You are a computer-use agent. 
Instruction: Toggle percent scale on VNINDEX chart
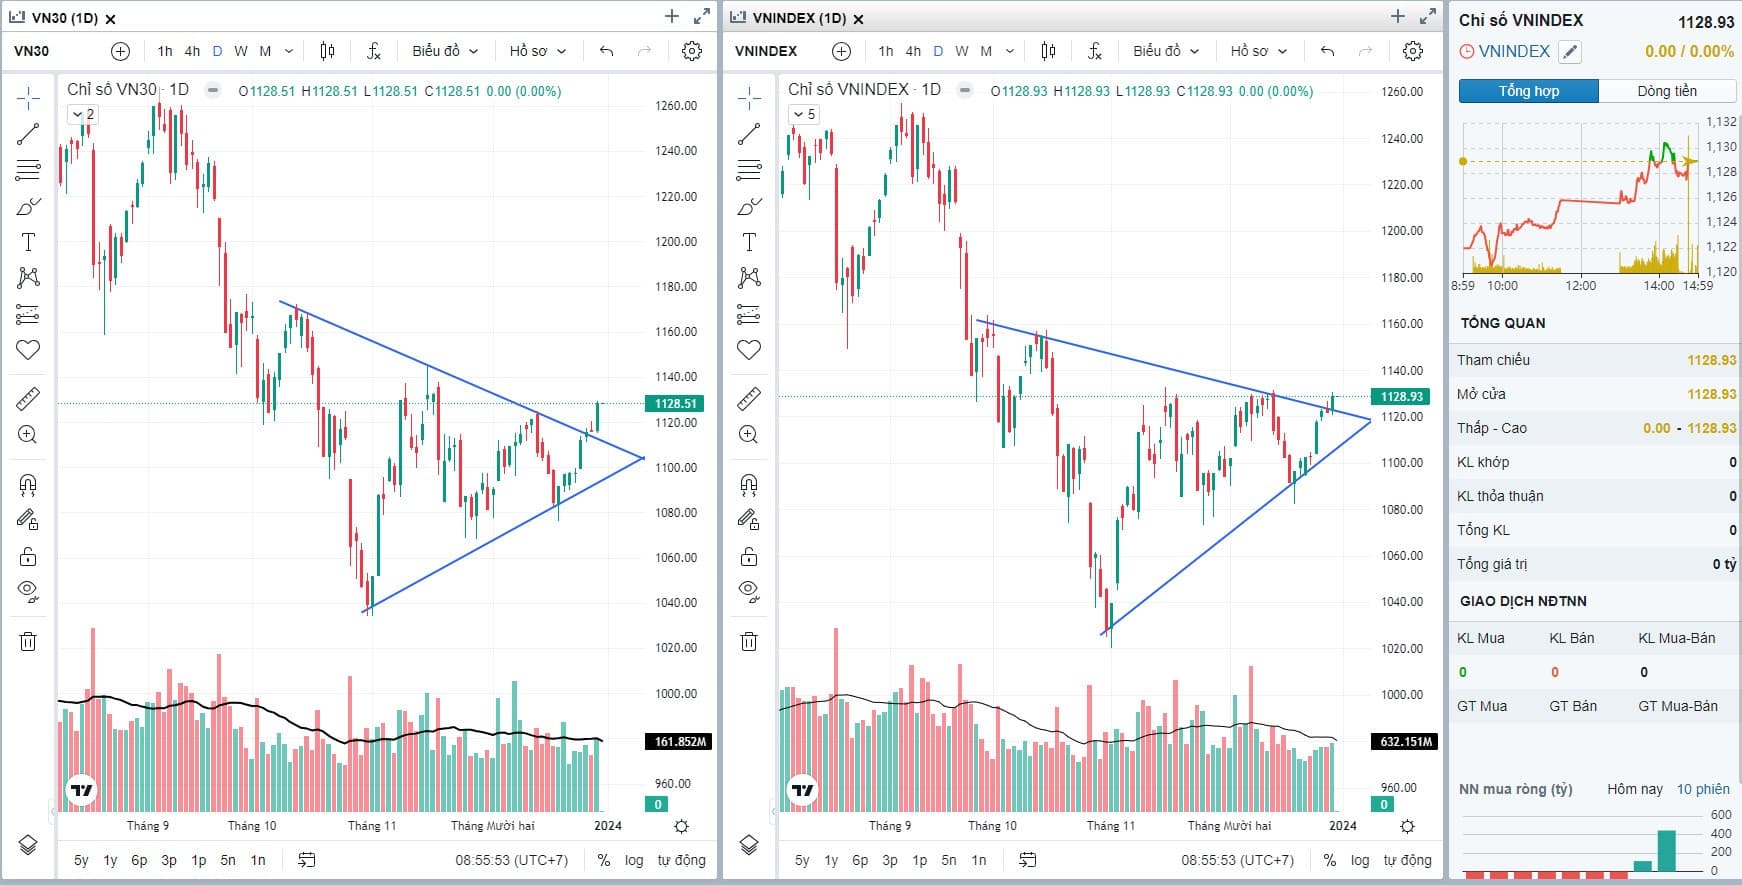(1329, 860)
